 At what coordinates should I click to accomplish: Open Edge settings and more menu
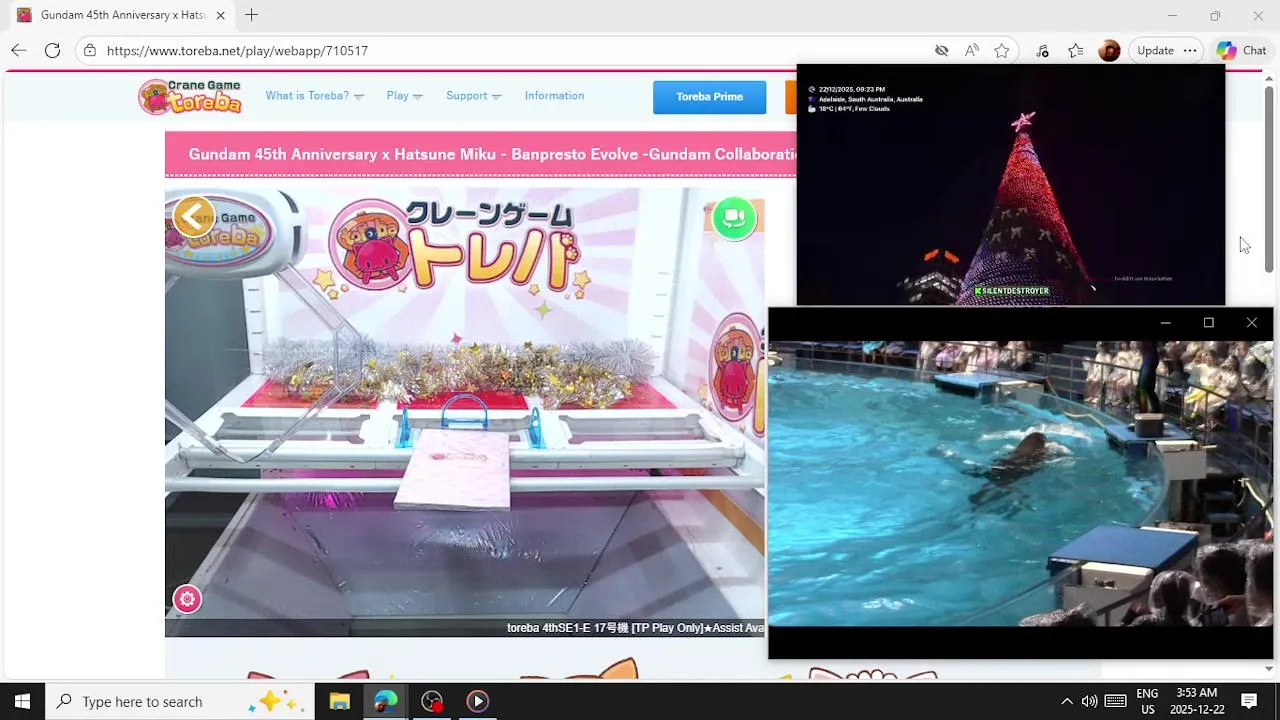coord(1190,50)
